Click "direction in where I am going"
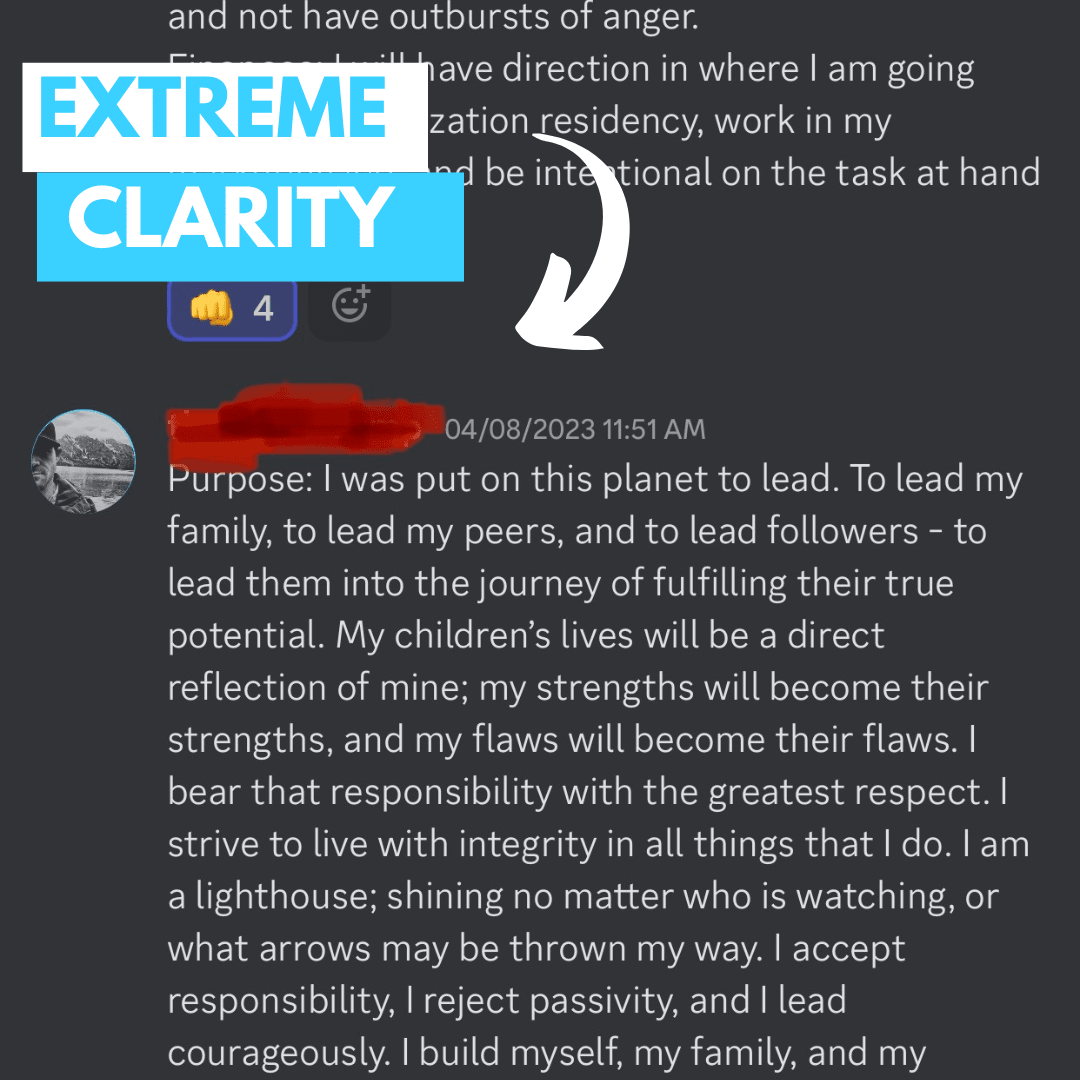 [x=738, y=69]
